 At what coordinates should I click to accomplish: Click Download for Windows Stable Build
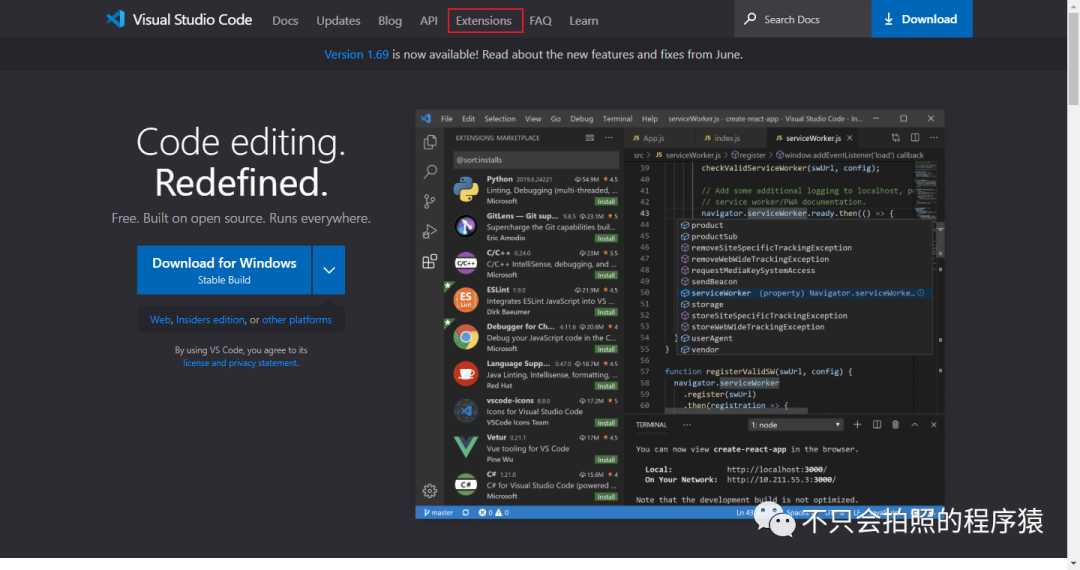click(x=224, y=270)
